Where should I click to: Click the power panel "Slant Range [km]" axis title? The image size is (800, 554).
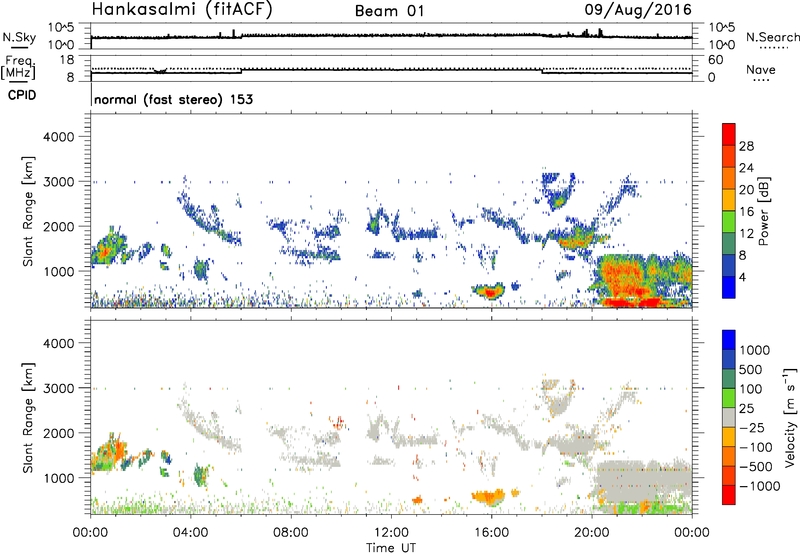pos(28,211)
